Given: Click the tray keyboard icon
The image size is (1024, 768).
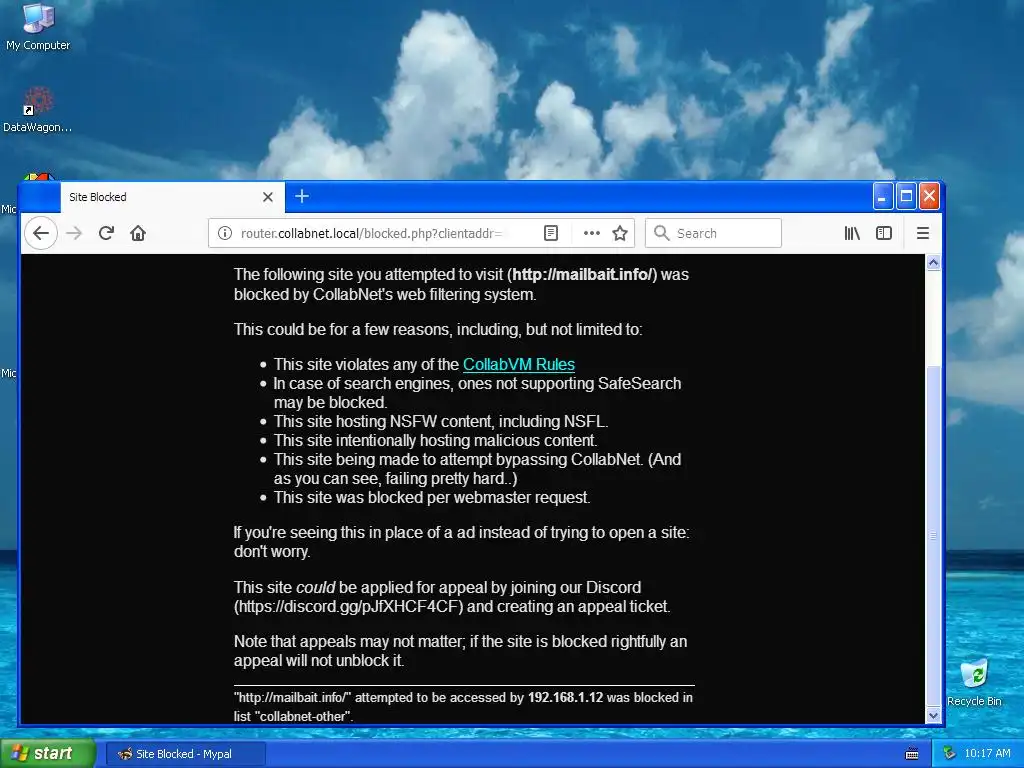Looking at the screenshot, I should [912, 754].
